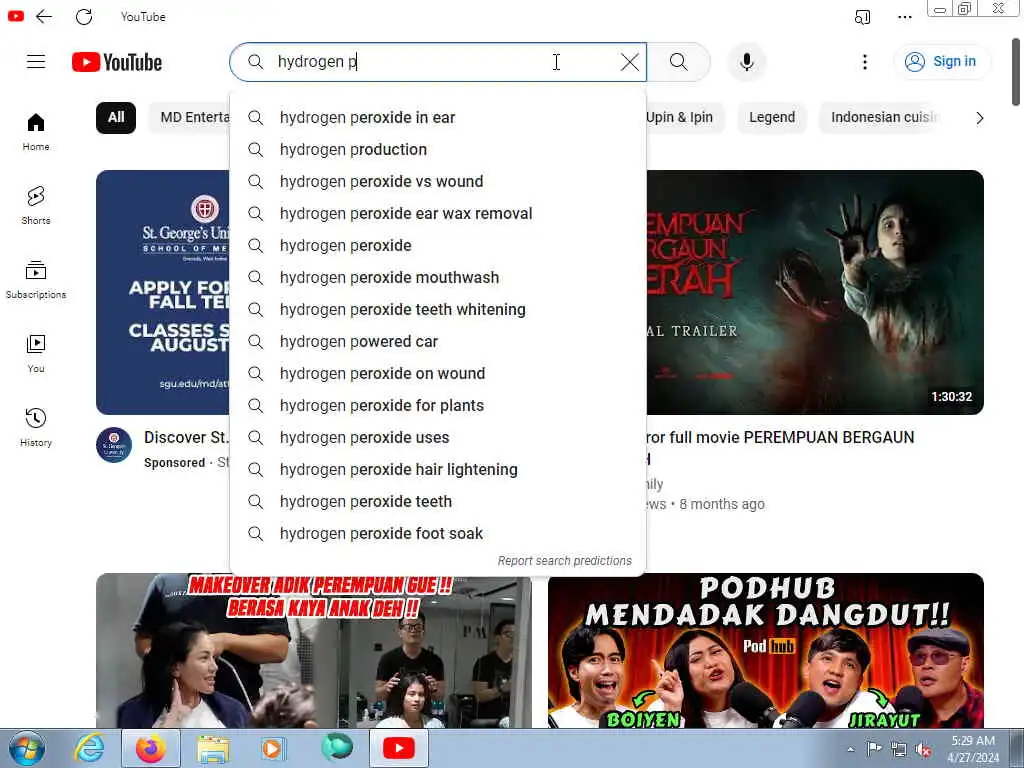
Task: Choose suggestion hydrogen peroxide mouthwash
Action: [x=438, y=278]
